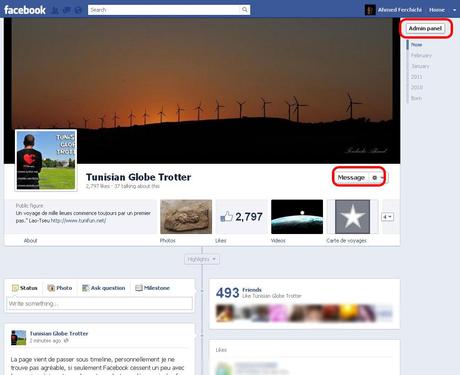This screenshot has height=375, width=460.
Task: Open messages icon in top bar
Action: 67,10
